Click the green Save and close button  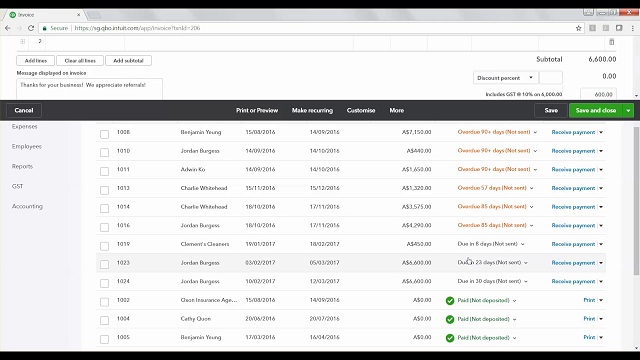[596, 110]
